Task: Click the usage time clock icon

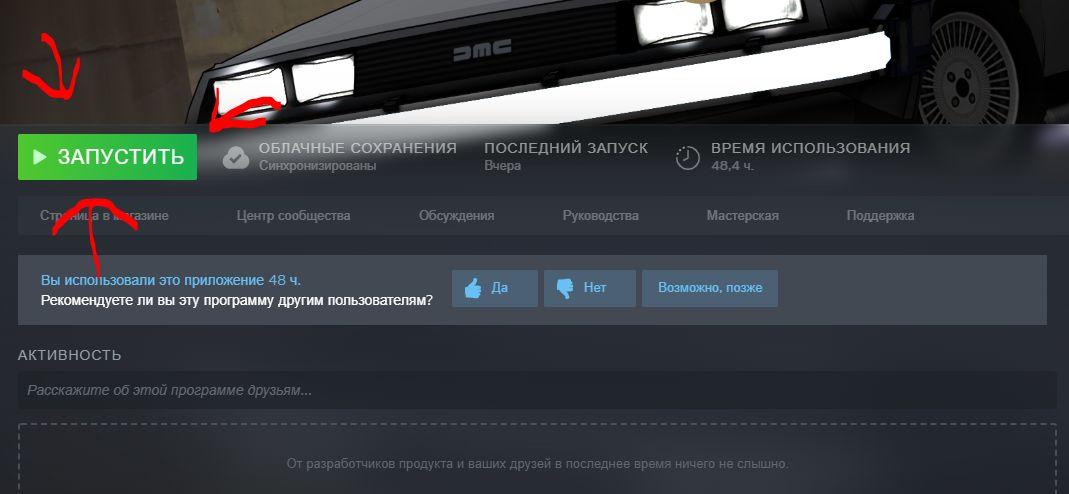Action: pos(687,157)
